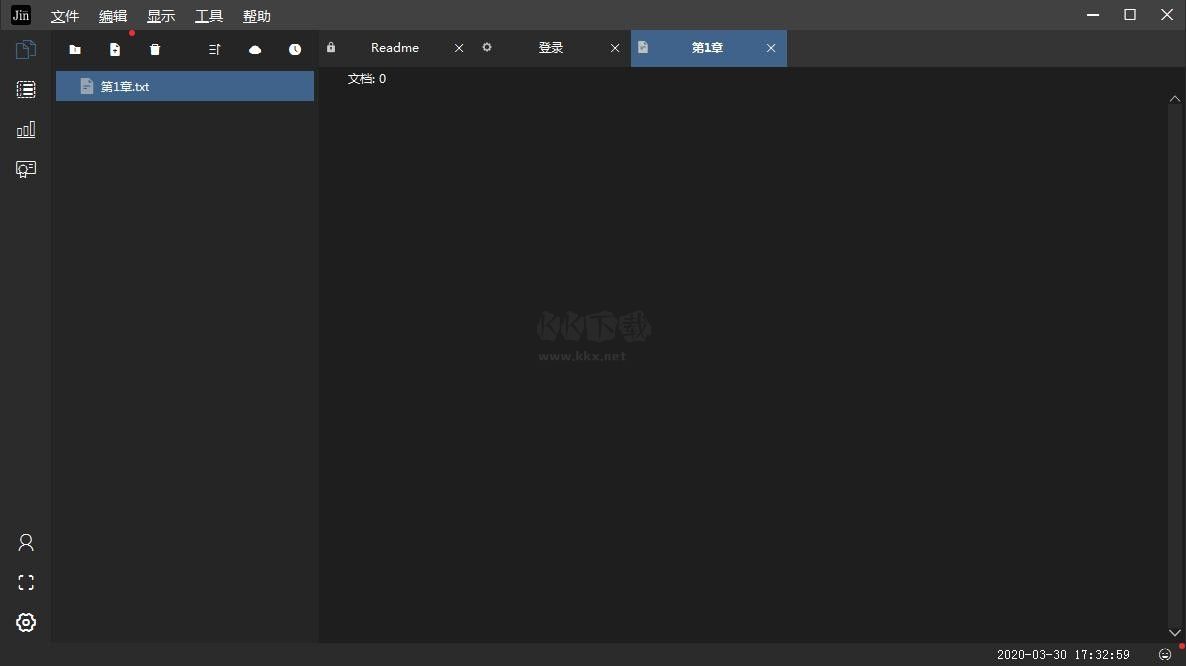The width and height of the screenshot is (1186, 666).
Task: Close the 登录 tab
Action: pos(615,47)
